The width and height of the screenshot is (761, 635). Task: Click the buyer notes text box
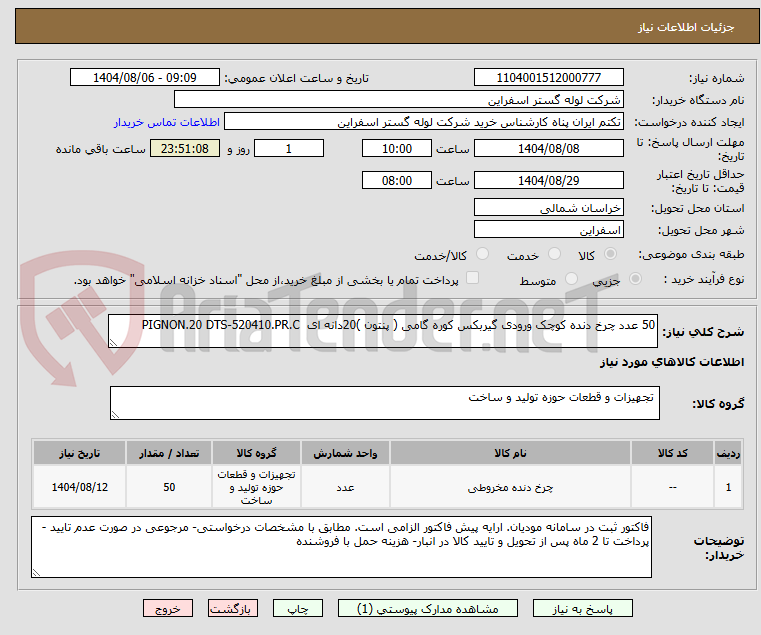pos(342,547)
